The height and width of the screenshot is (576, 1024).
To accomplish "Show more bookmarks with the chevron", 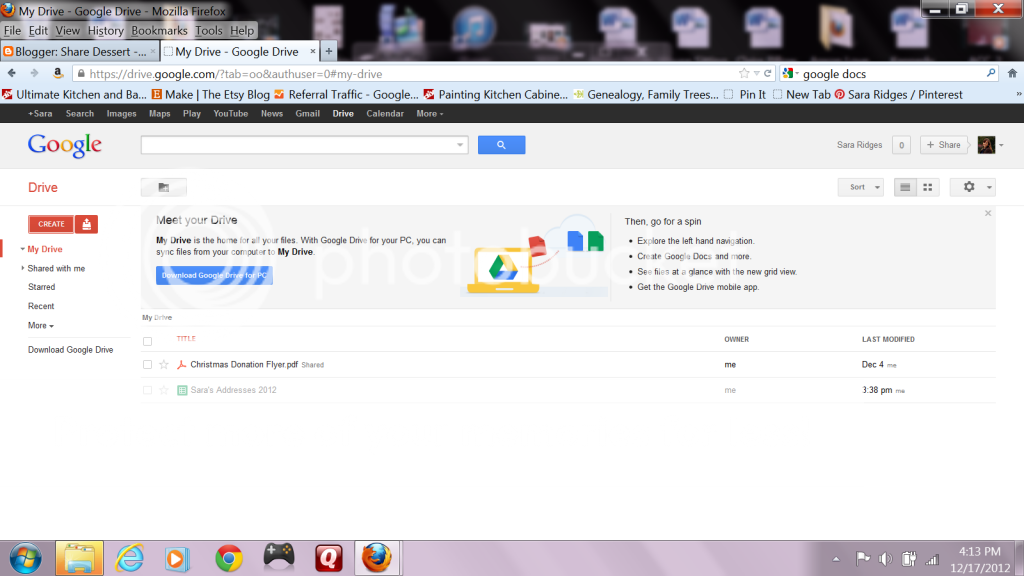I will (x=1018, y=94).
